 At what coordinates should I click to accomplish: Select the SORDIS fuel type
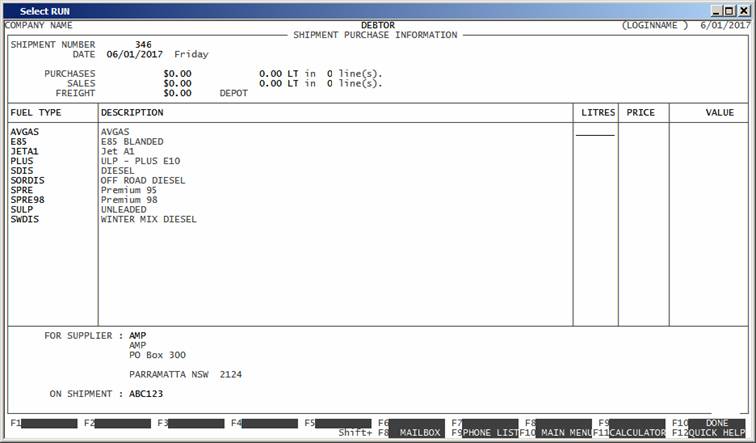27,180
